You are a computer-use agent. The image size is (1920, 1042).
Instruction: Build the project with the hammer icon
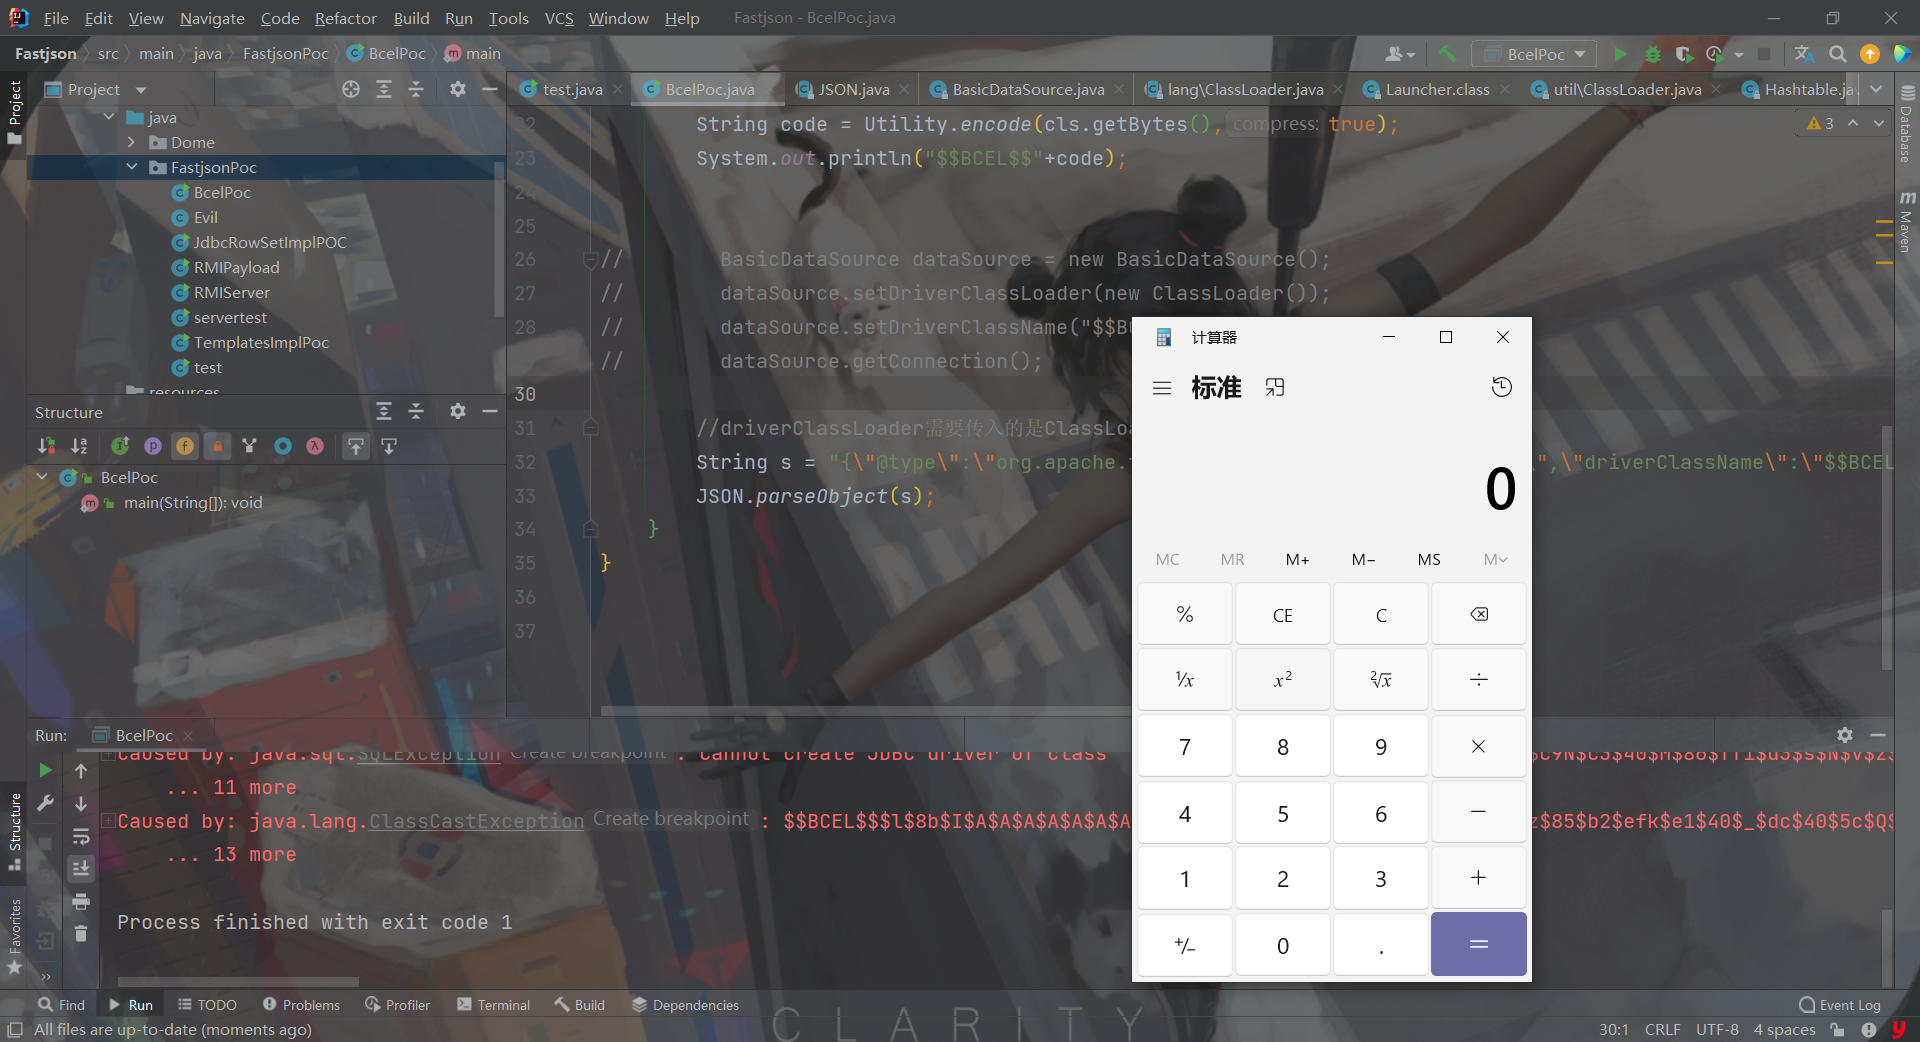pos(1447,54)
